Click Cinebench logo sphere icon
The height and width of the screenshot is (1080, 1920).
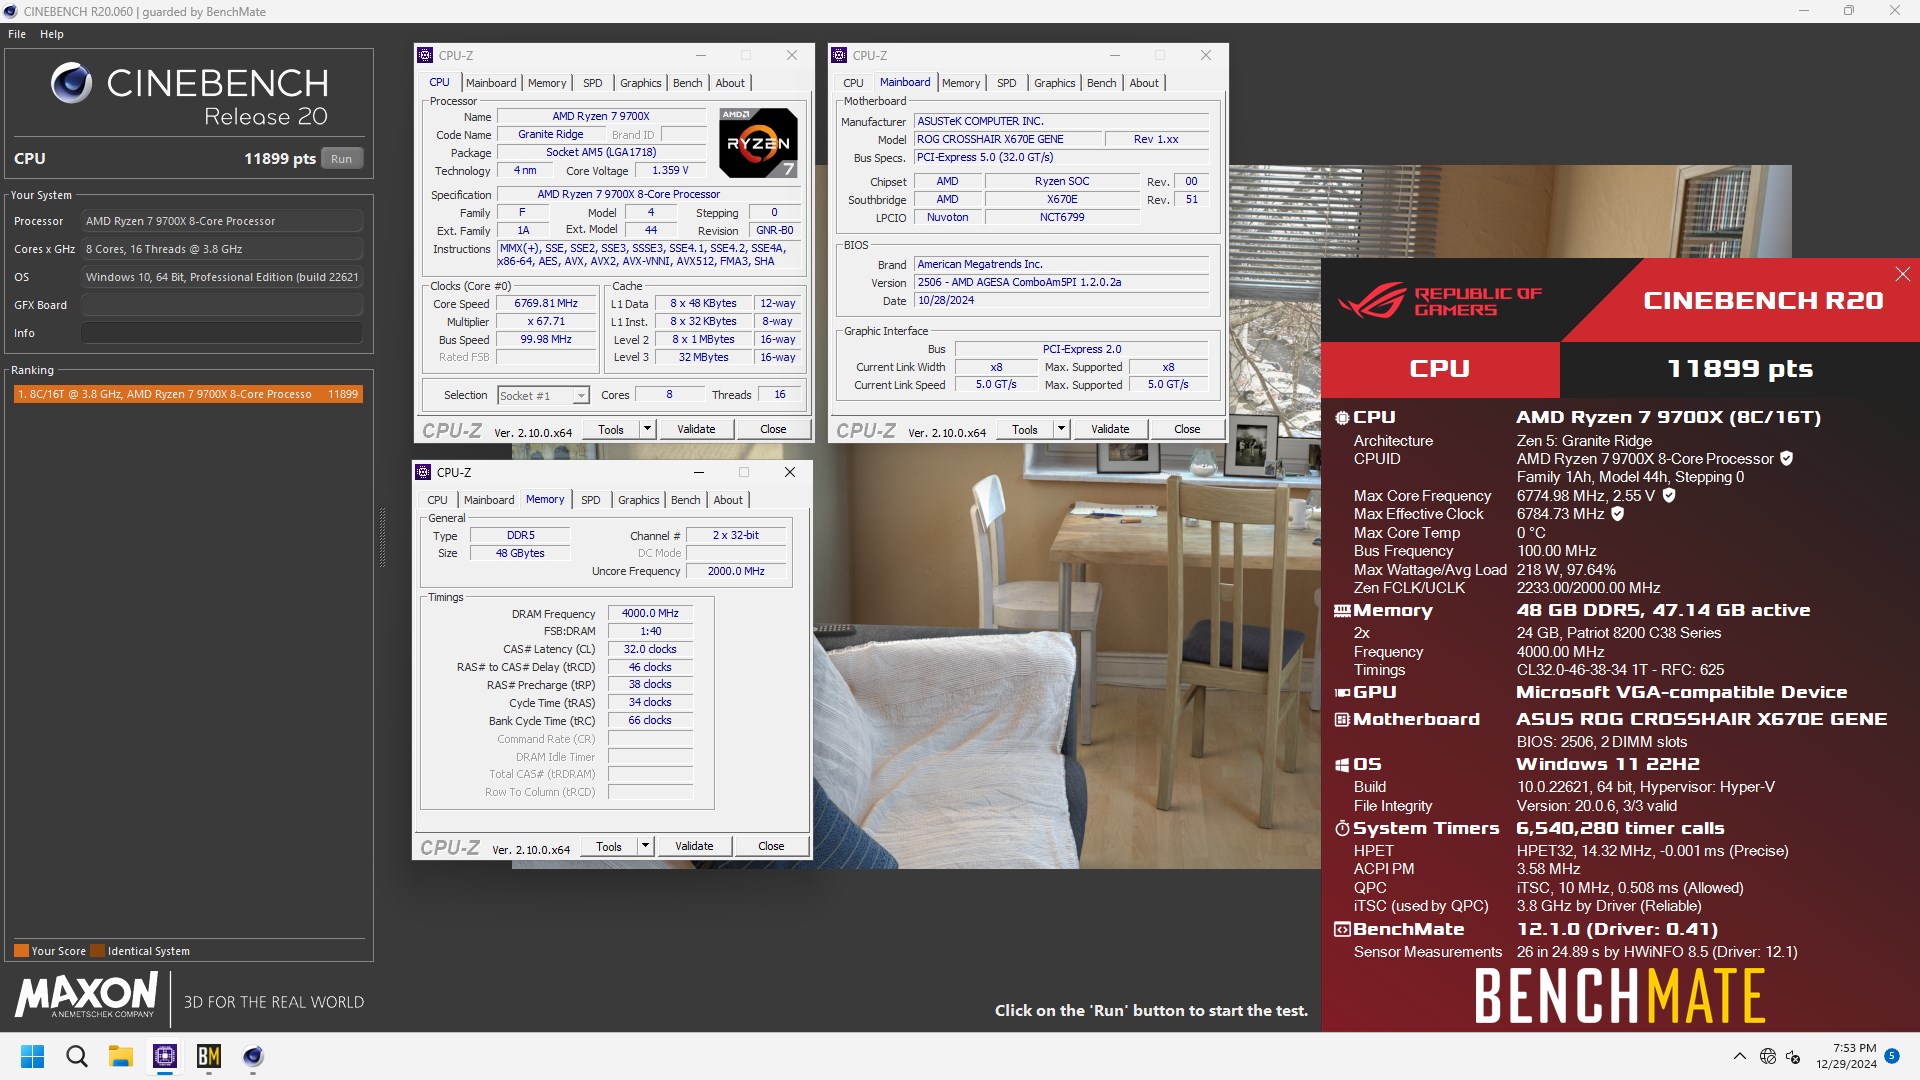tap(71, 83)
